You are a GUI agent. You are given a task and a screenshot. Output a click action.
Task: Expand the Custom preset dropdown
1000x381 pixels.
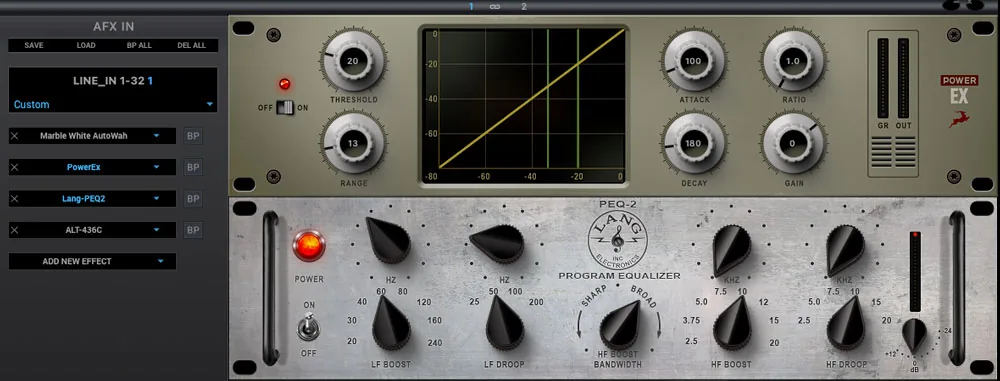pyautogui.click(x=209, y=105)
